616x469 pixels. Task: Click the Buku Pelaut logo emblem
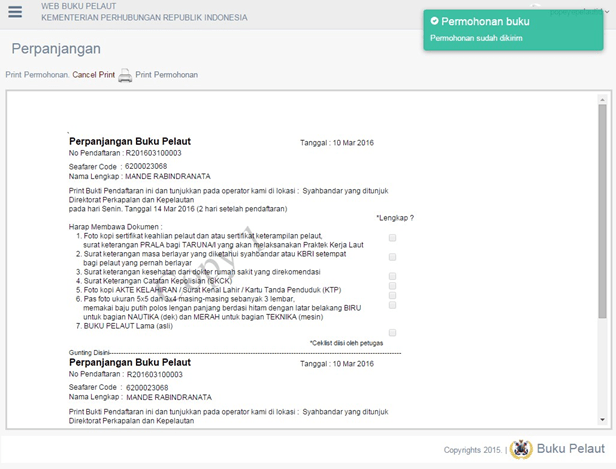(x=521, y=449)
